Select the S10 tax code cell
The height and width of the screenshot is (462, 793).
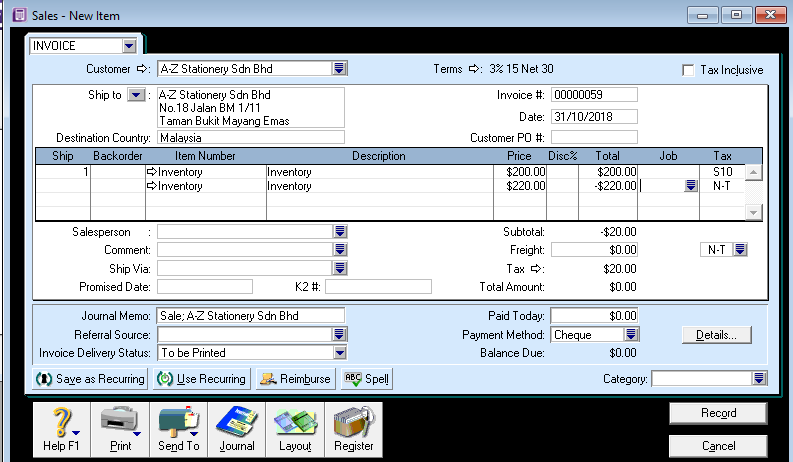[722, 172]
